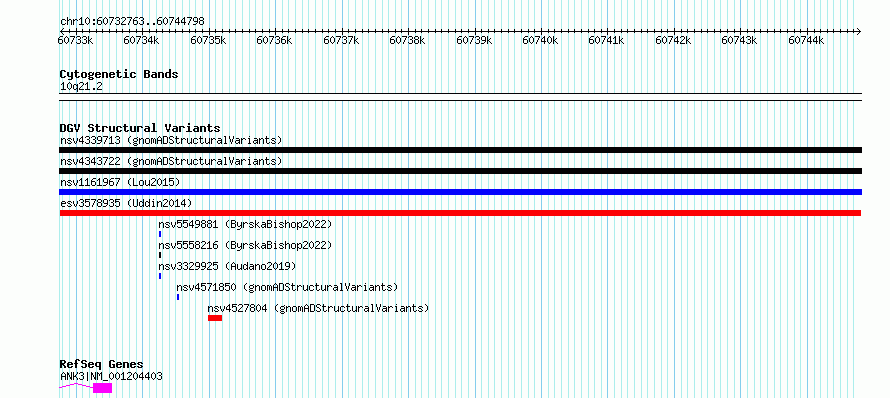
Task: Open the nsv4527804 (gnomADStructuralVariants) label
Action: click(x=318, y=308)
